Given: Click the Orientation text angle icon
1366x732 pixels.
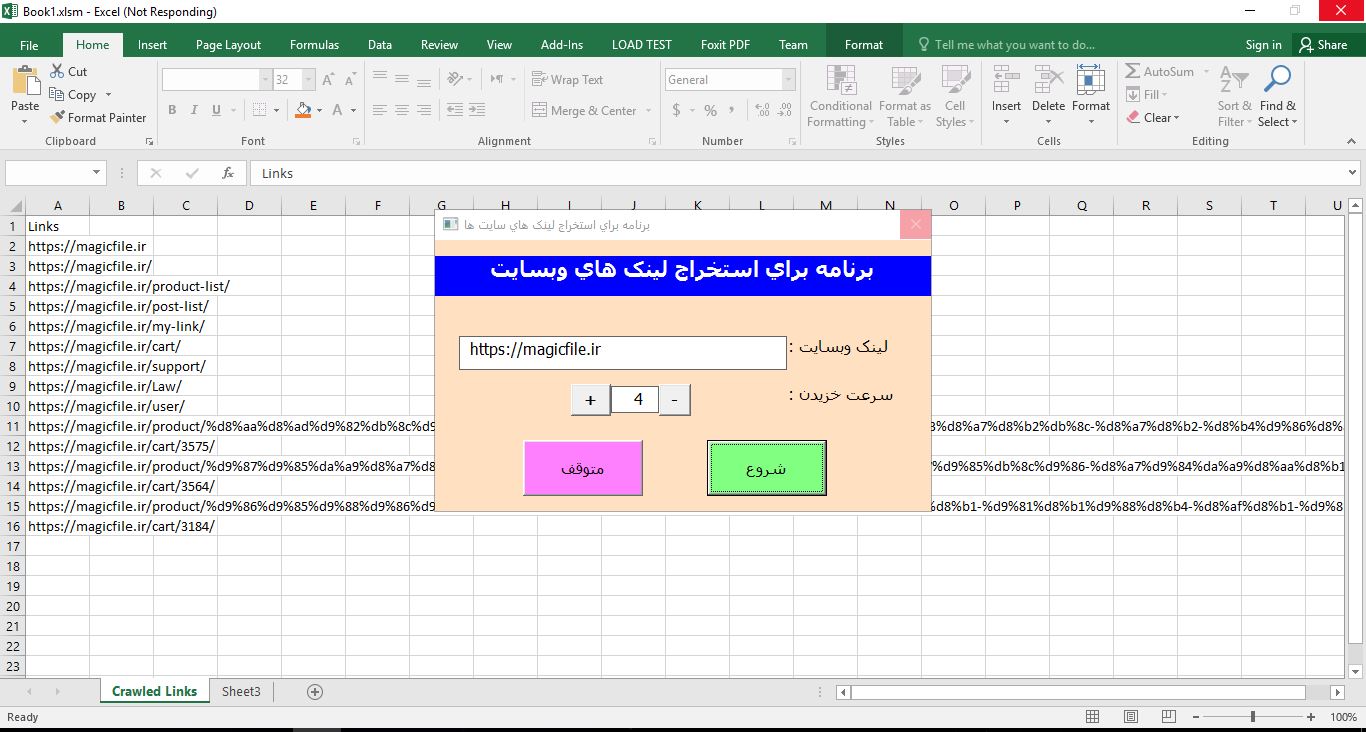Looking at the screenshot, I should (x=455, y=80).
